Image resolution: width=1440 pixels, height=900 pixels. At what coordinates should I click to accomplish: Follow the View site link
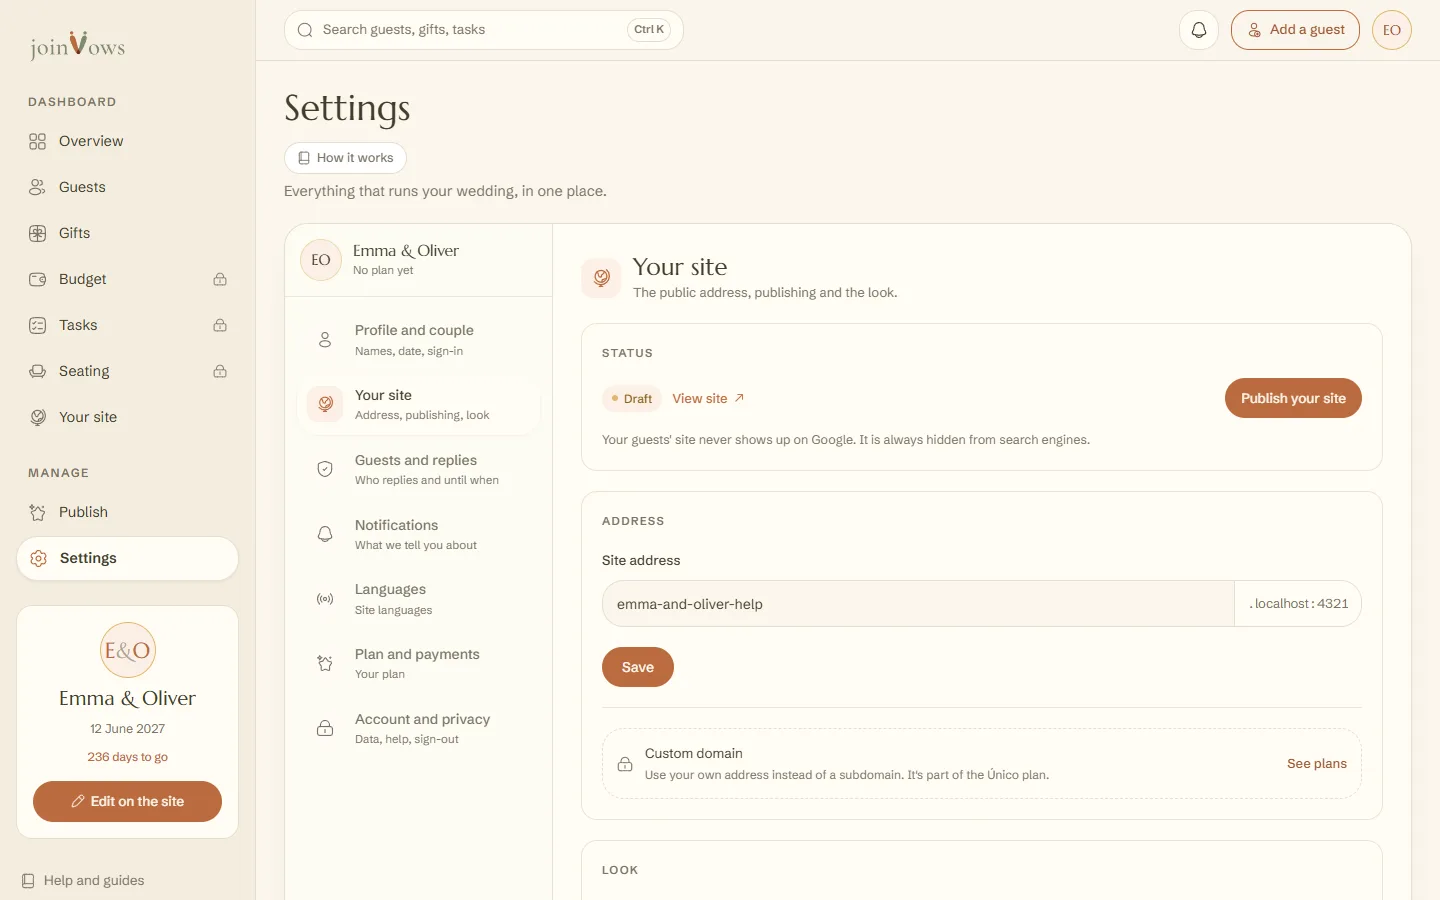pos(708,398)
